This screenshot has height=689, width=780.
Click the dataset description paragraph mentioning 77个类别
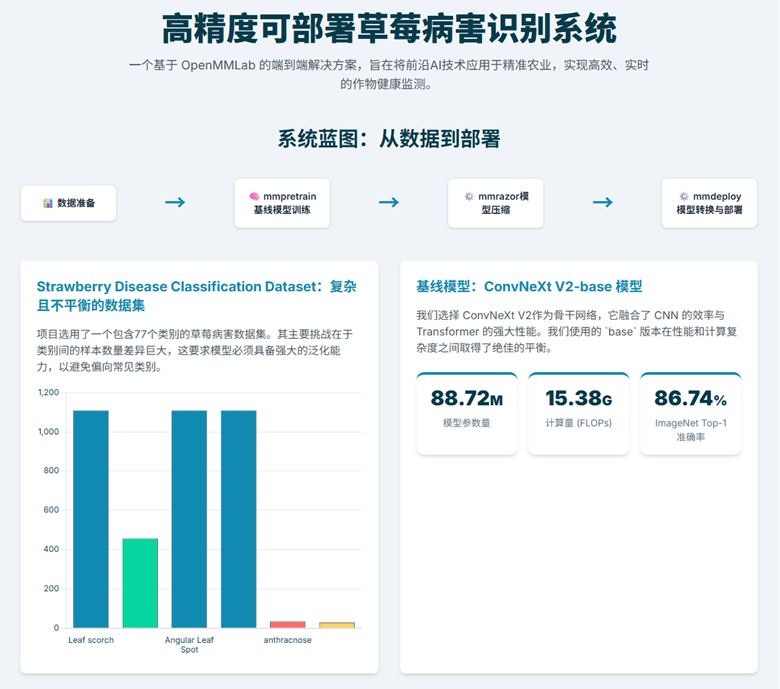click(x=195, y=351)
